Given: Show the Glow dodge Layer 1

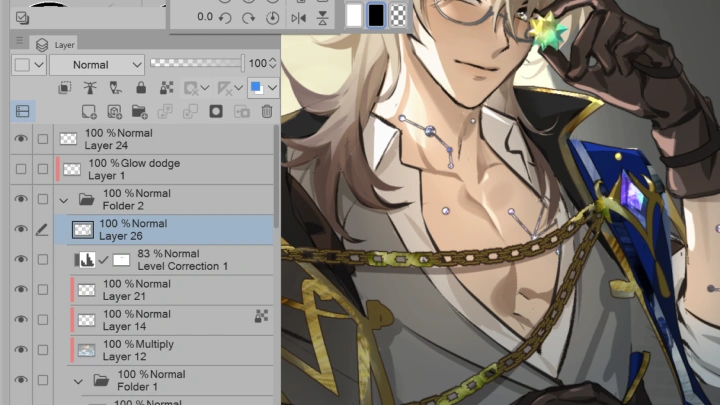Looking at the screenshot, I should point(20,169).
